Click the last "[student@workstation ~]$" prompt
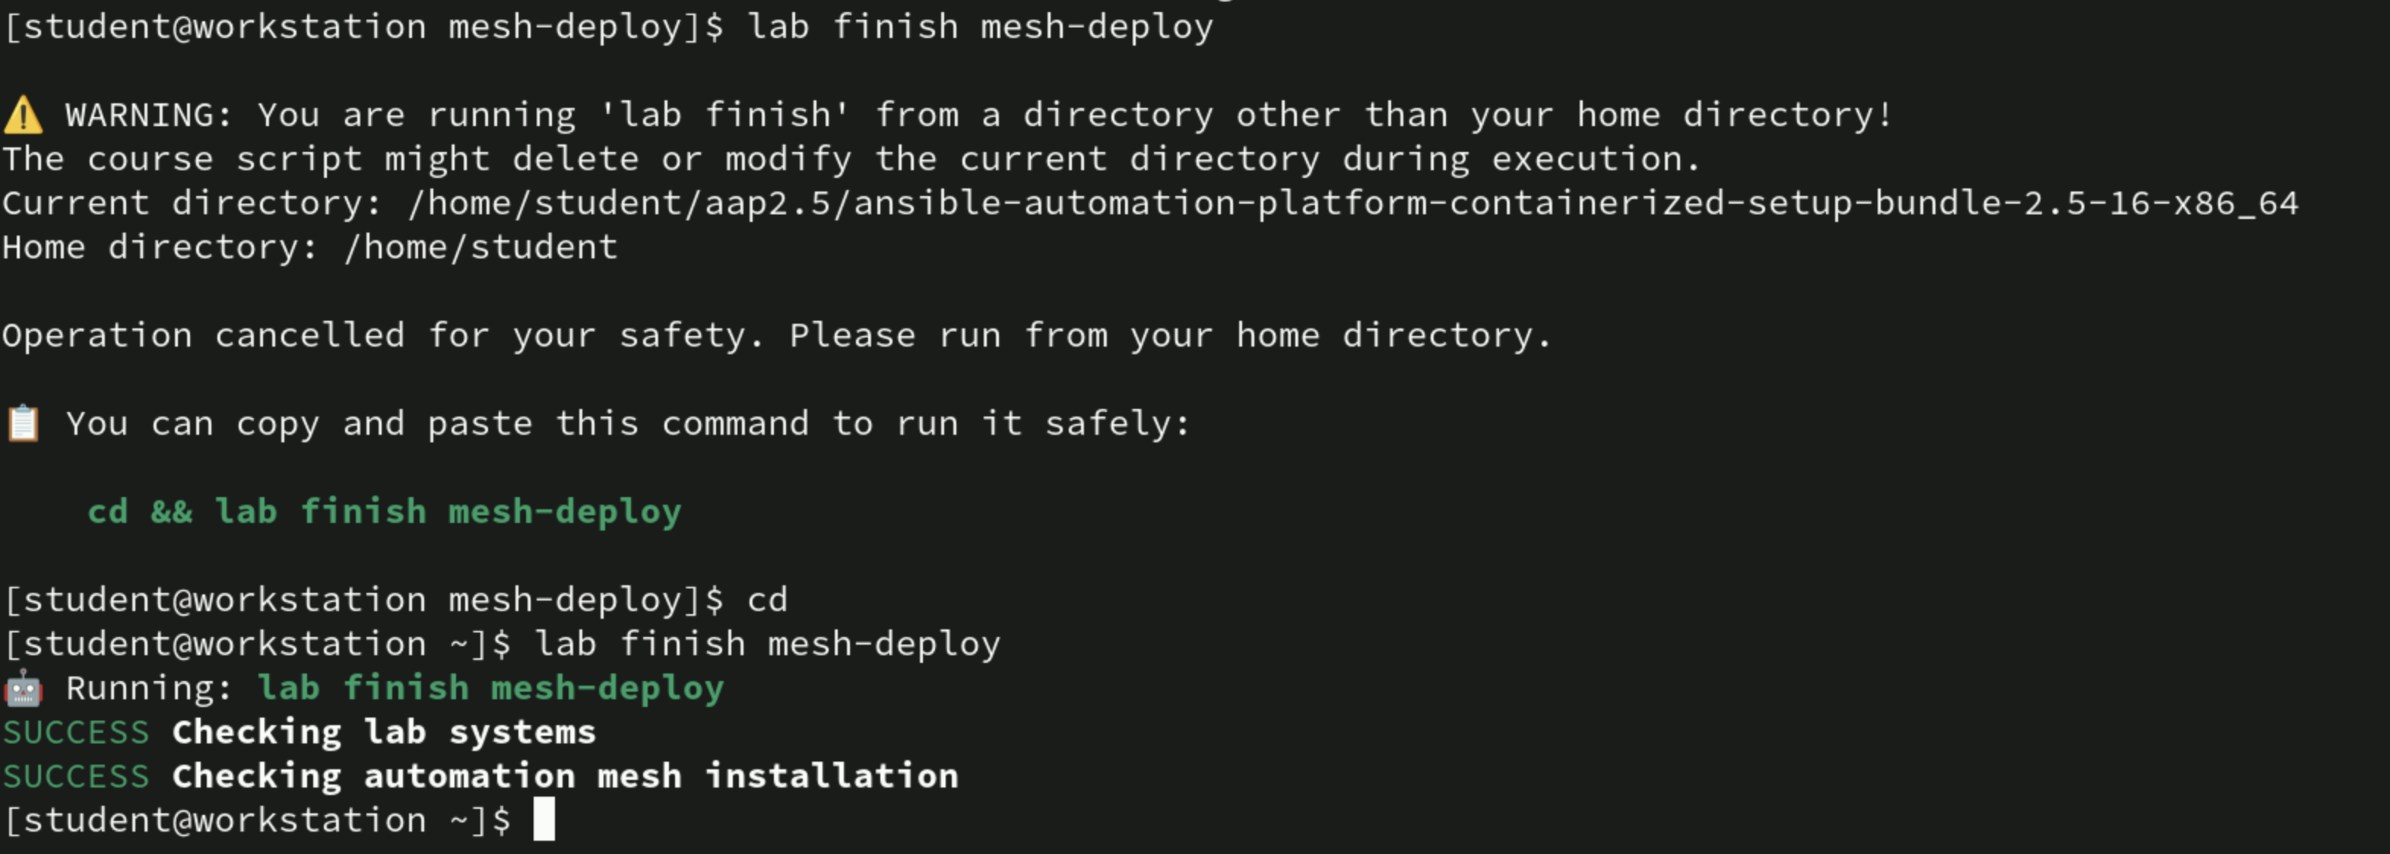The width and height of the screenshot is (2390, 854). tap(257, 821)
